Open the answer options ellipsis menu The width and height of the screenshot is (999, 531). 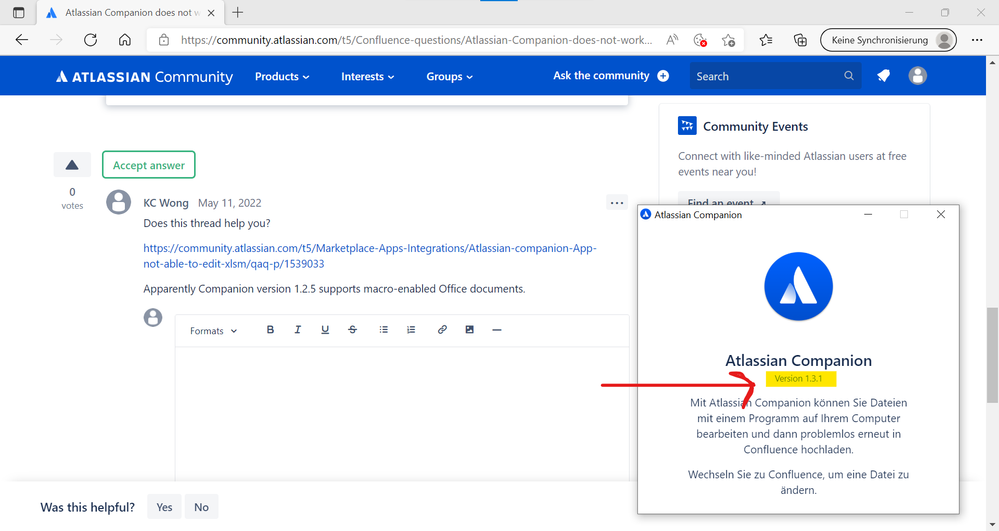click(x=617, y=203)
